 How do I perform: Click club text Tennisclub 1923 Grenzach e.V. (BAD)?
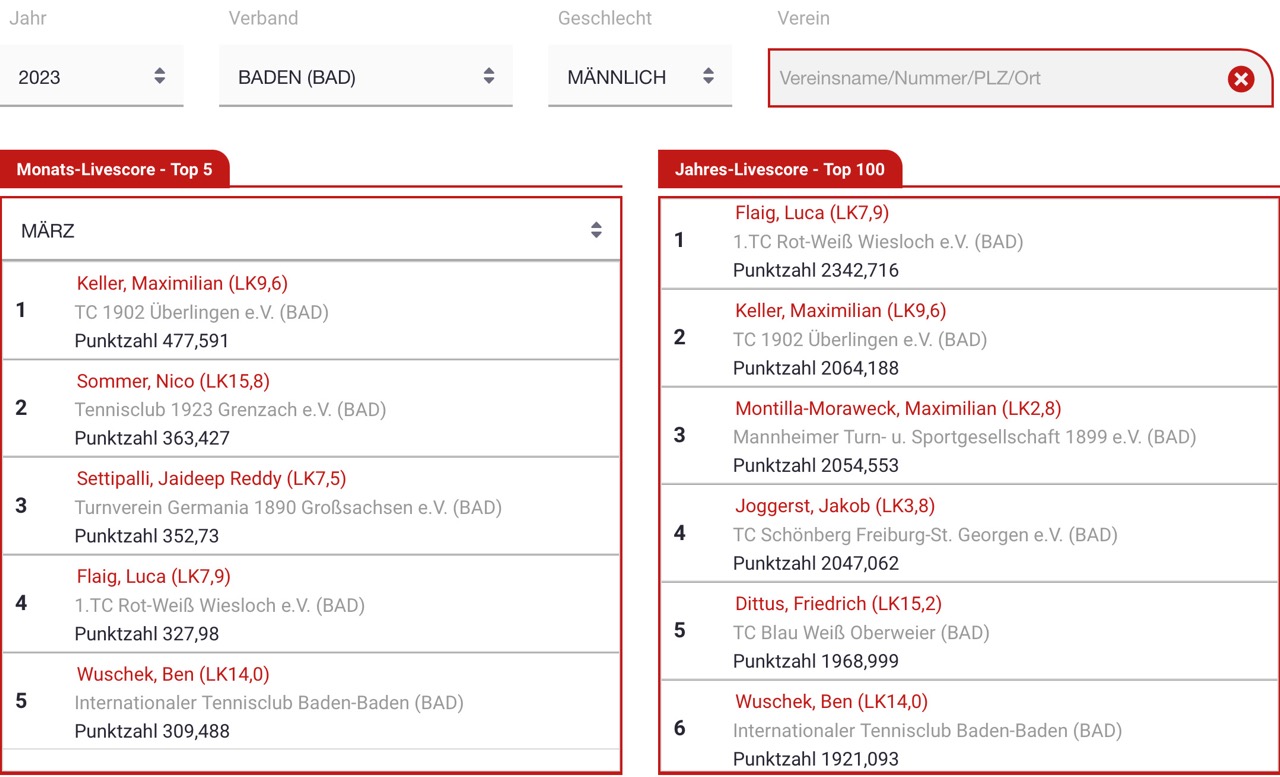click(230, 409)
